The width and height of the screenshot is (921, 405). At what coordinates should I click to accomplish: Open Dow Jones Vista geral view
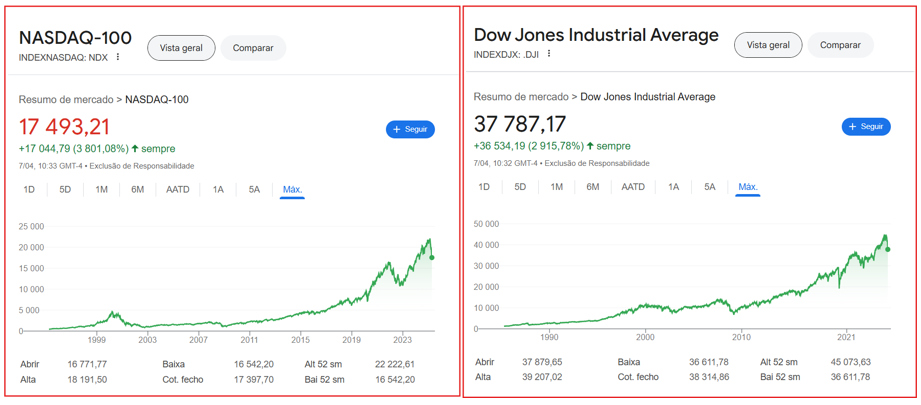768,45
